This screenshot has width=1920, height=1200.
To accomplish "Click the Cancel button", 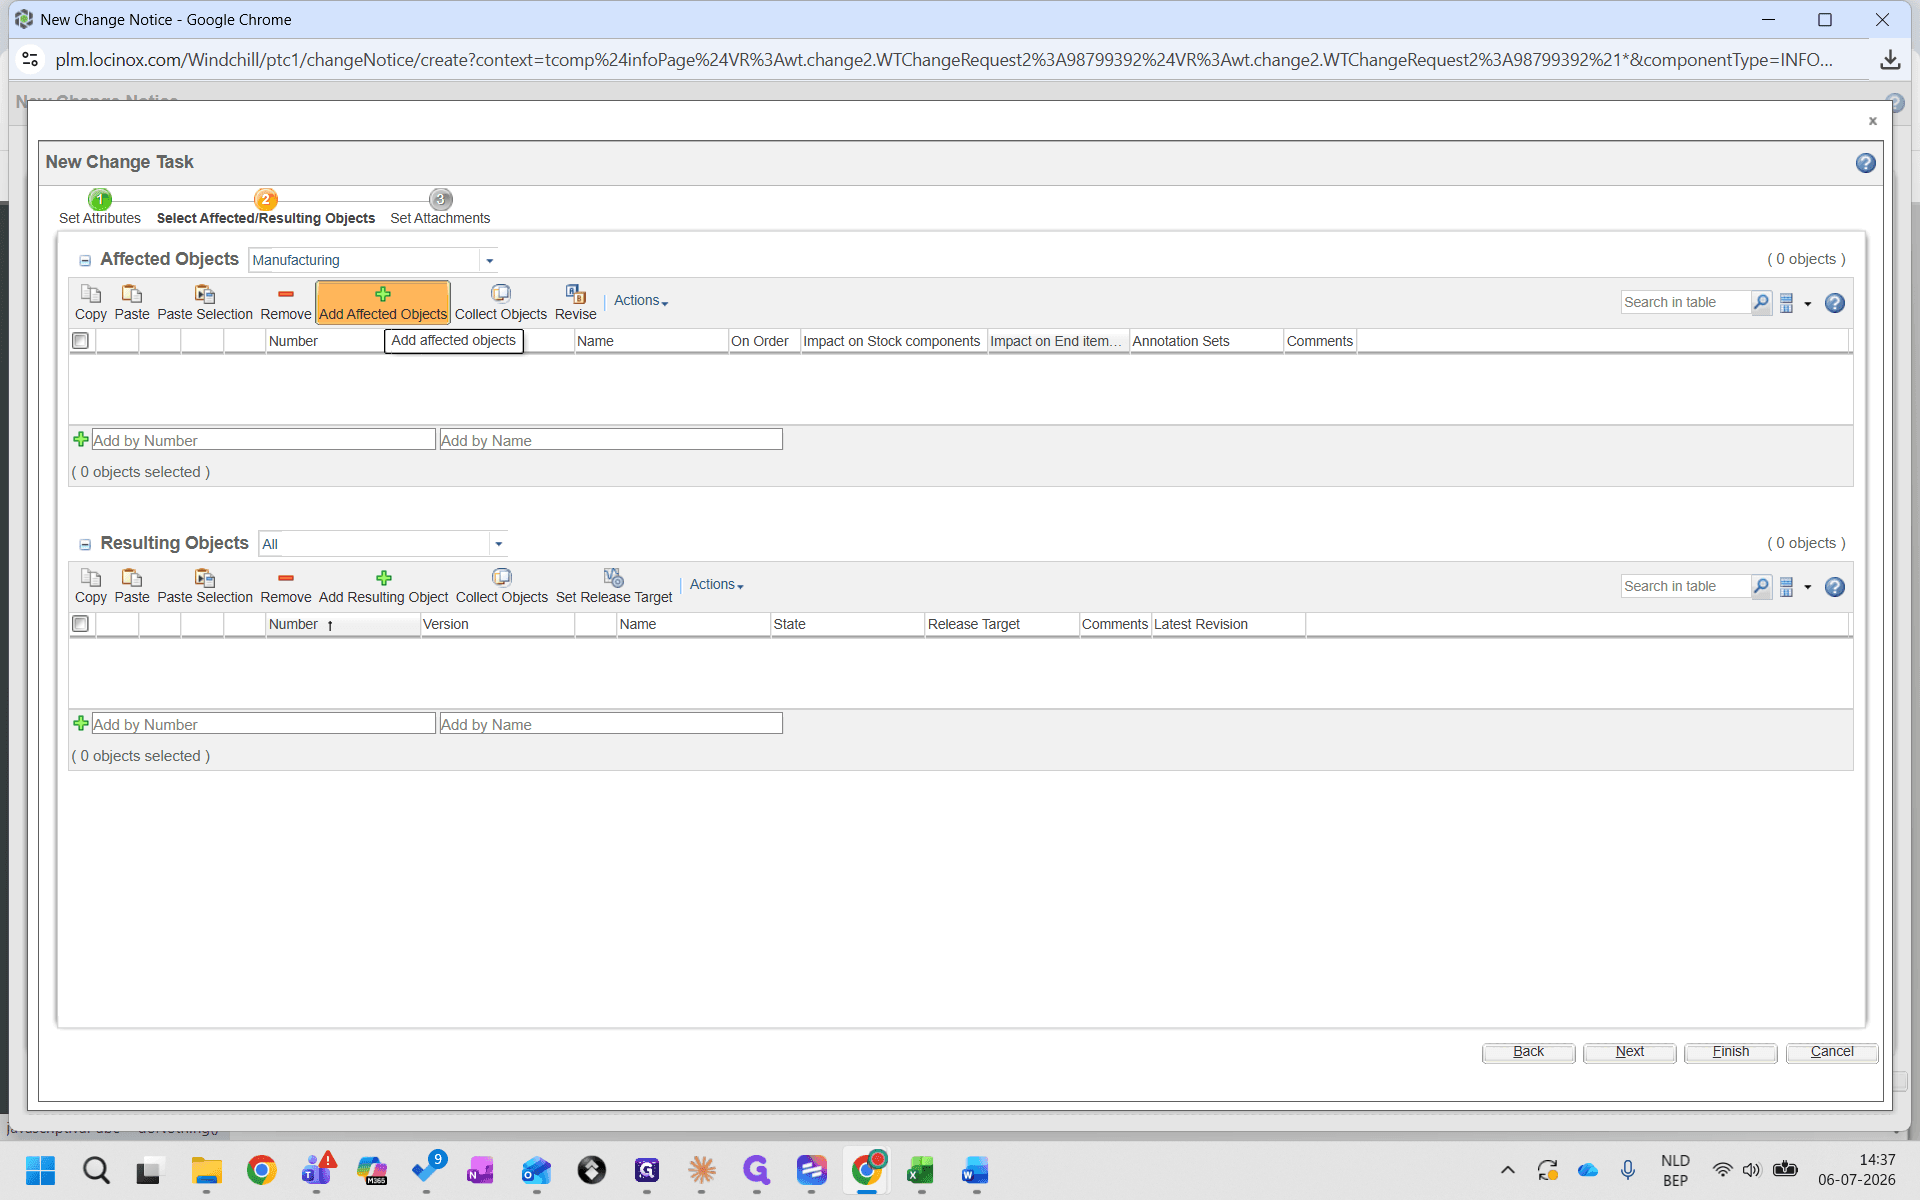I will (1831, 1052).
